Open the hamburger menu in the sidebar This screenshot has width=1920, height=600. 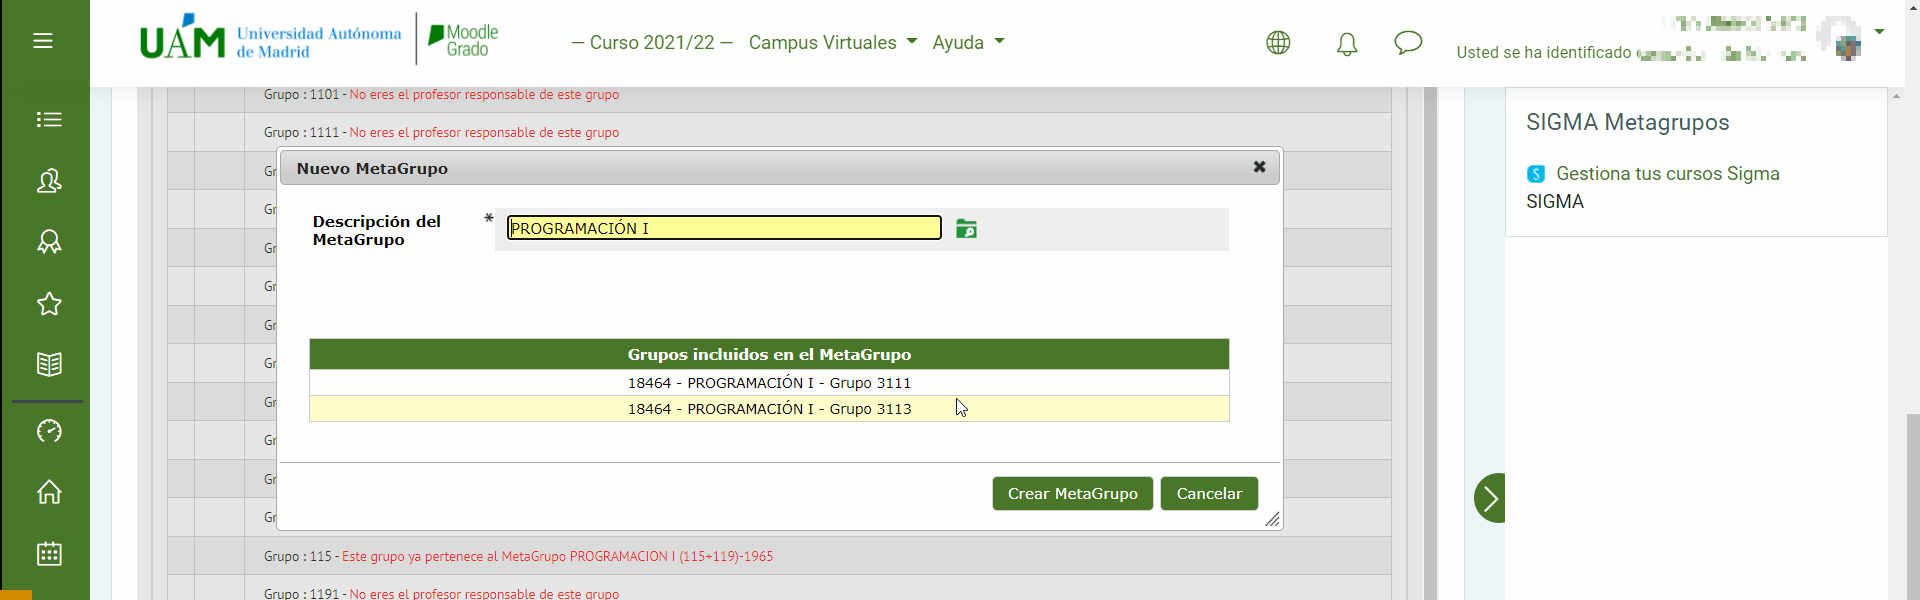click(x=43, y=41)
